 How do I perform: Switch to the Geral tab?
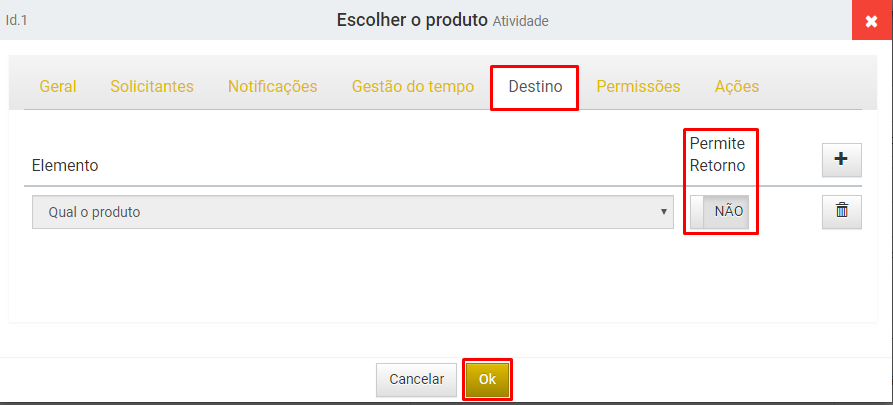[x=58, y=87]
